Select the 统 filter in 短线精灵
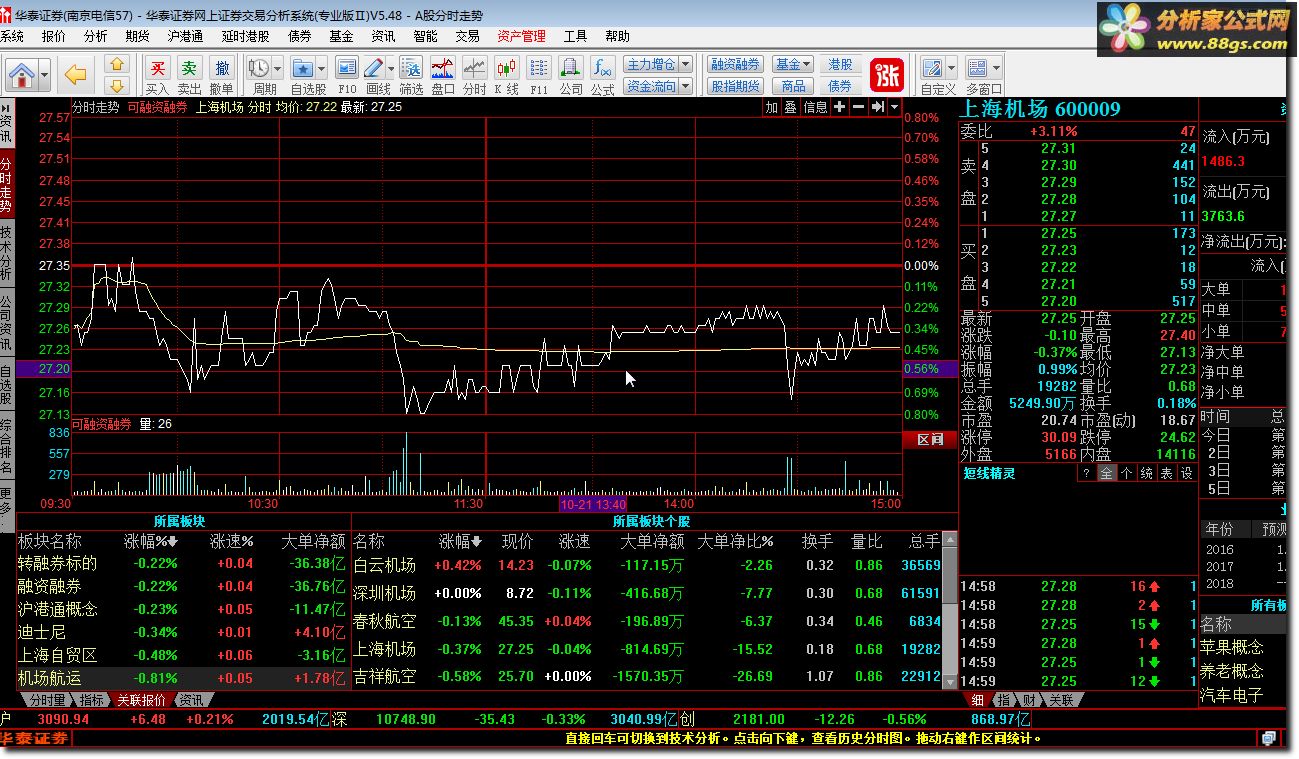Screen dimensions: 1299x759 1147,474
